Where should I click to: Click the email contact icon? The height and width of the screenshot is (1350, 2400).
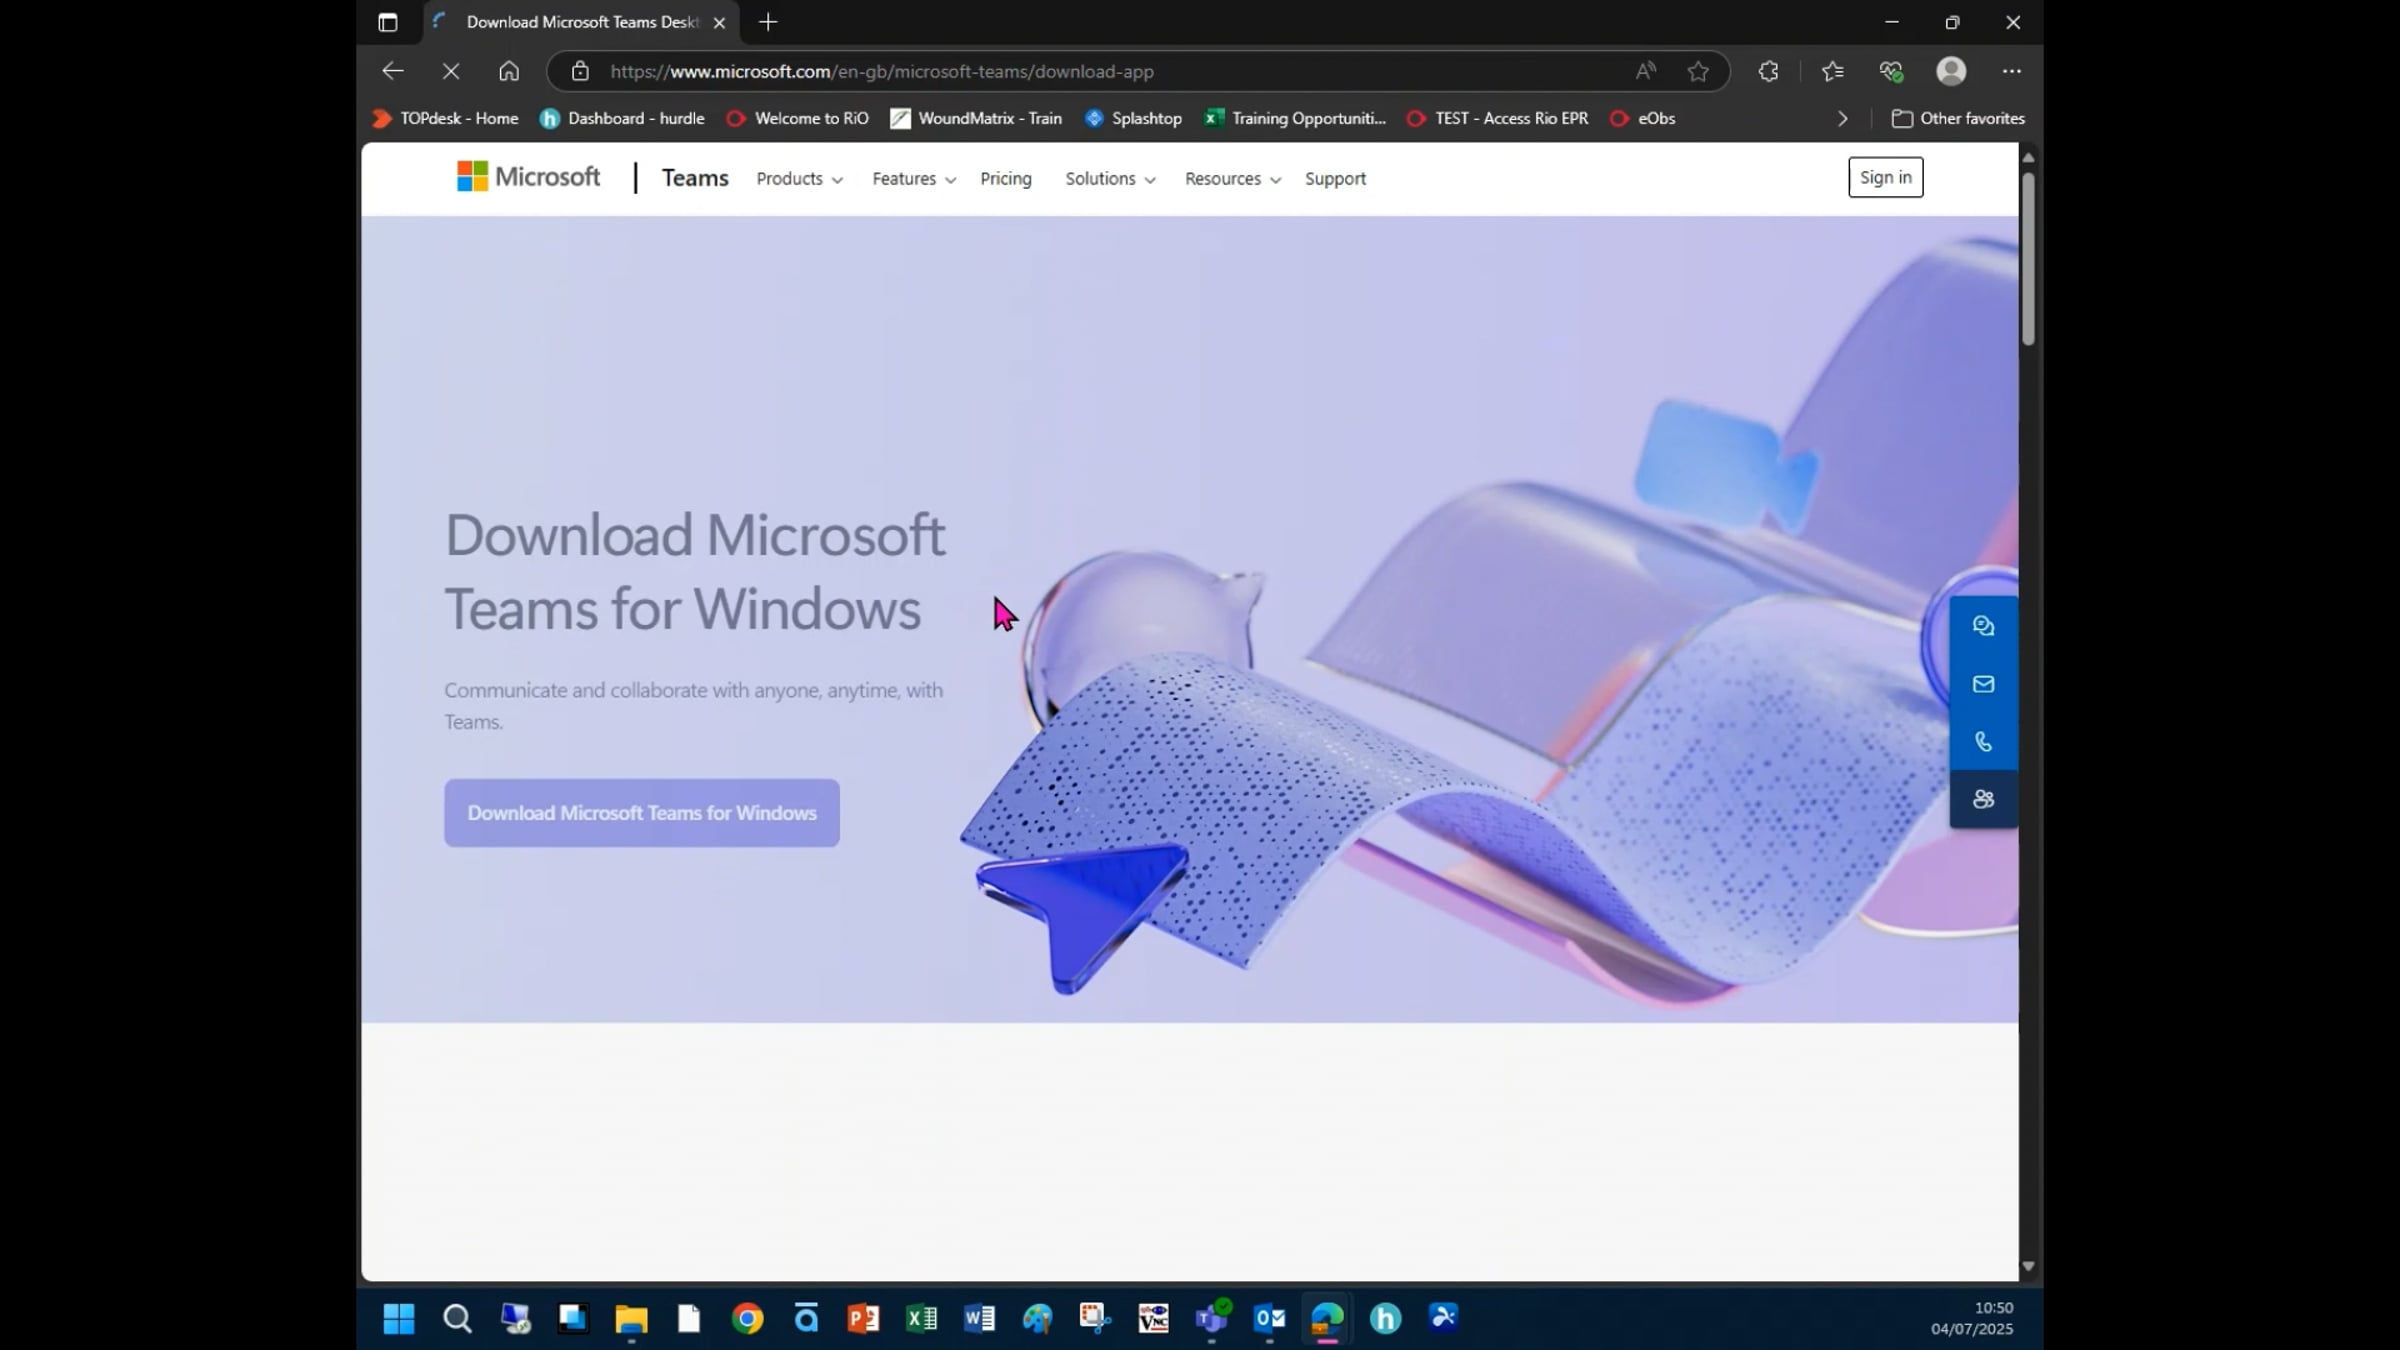[1983, 684]
